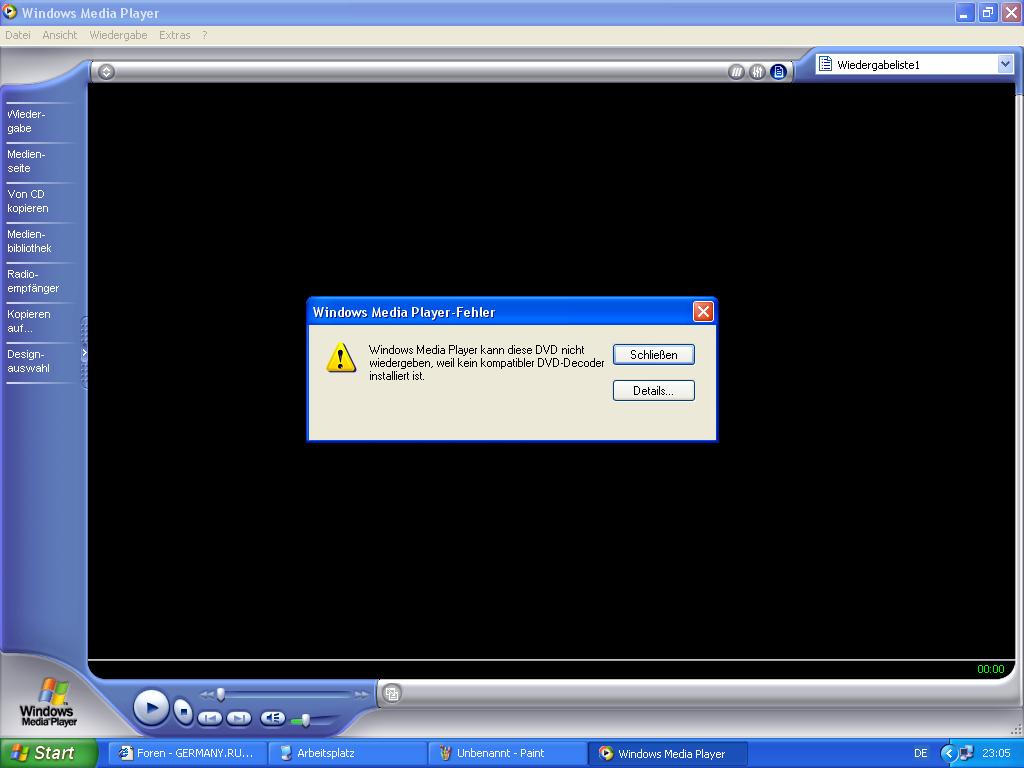
Task: Start playback with the Play button
Action: click(x=152, y=708)
